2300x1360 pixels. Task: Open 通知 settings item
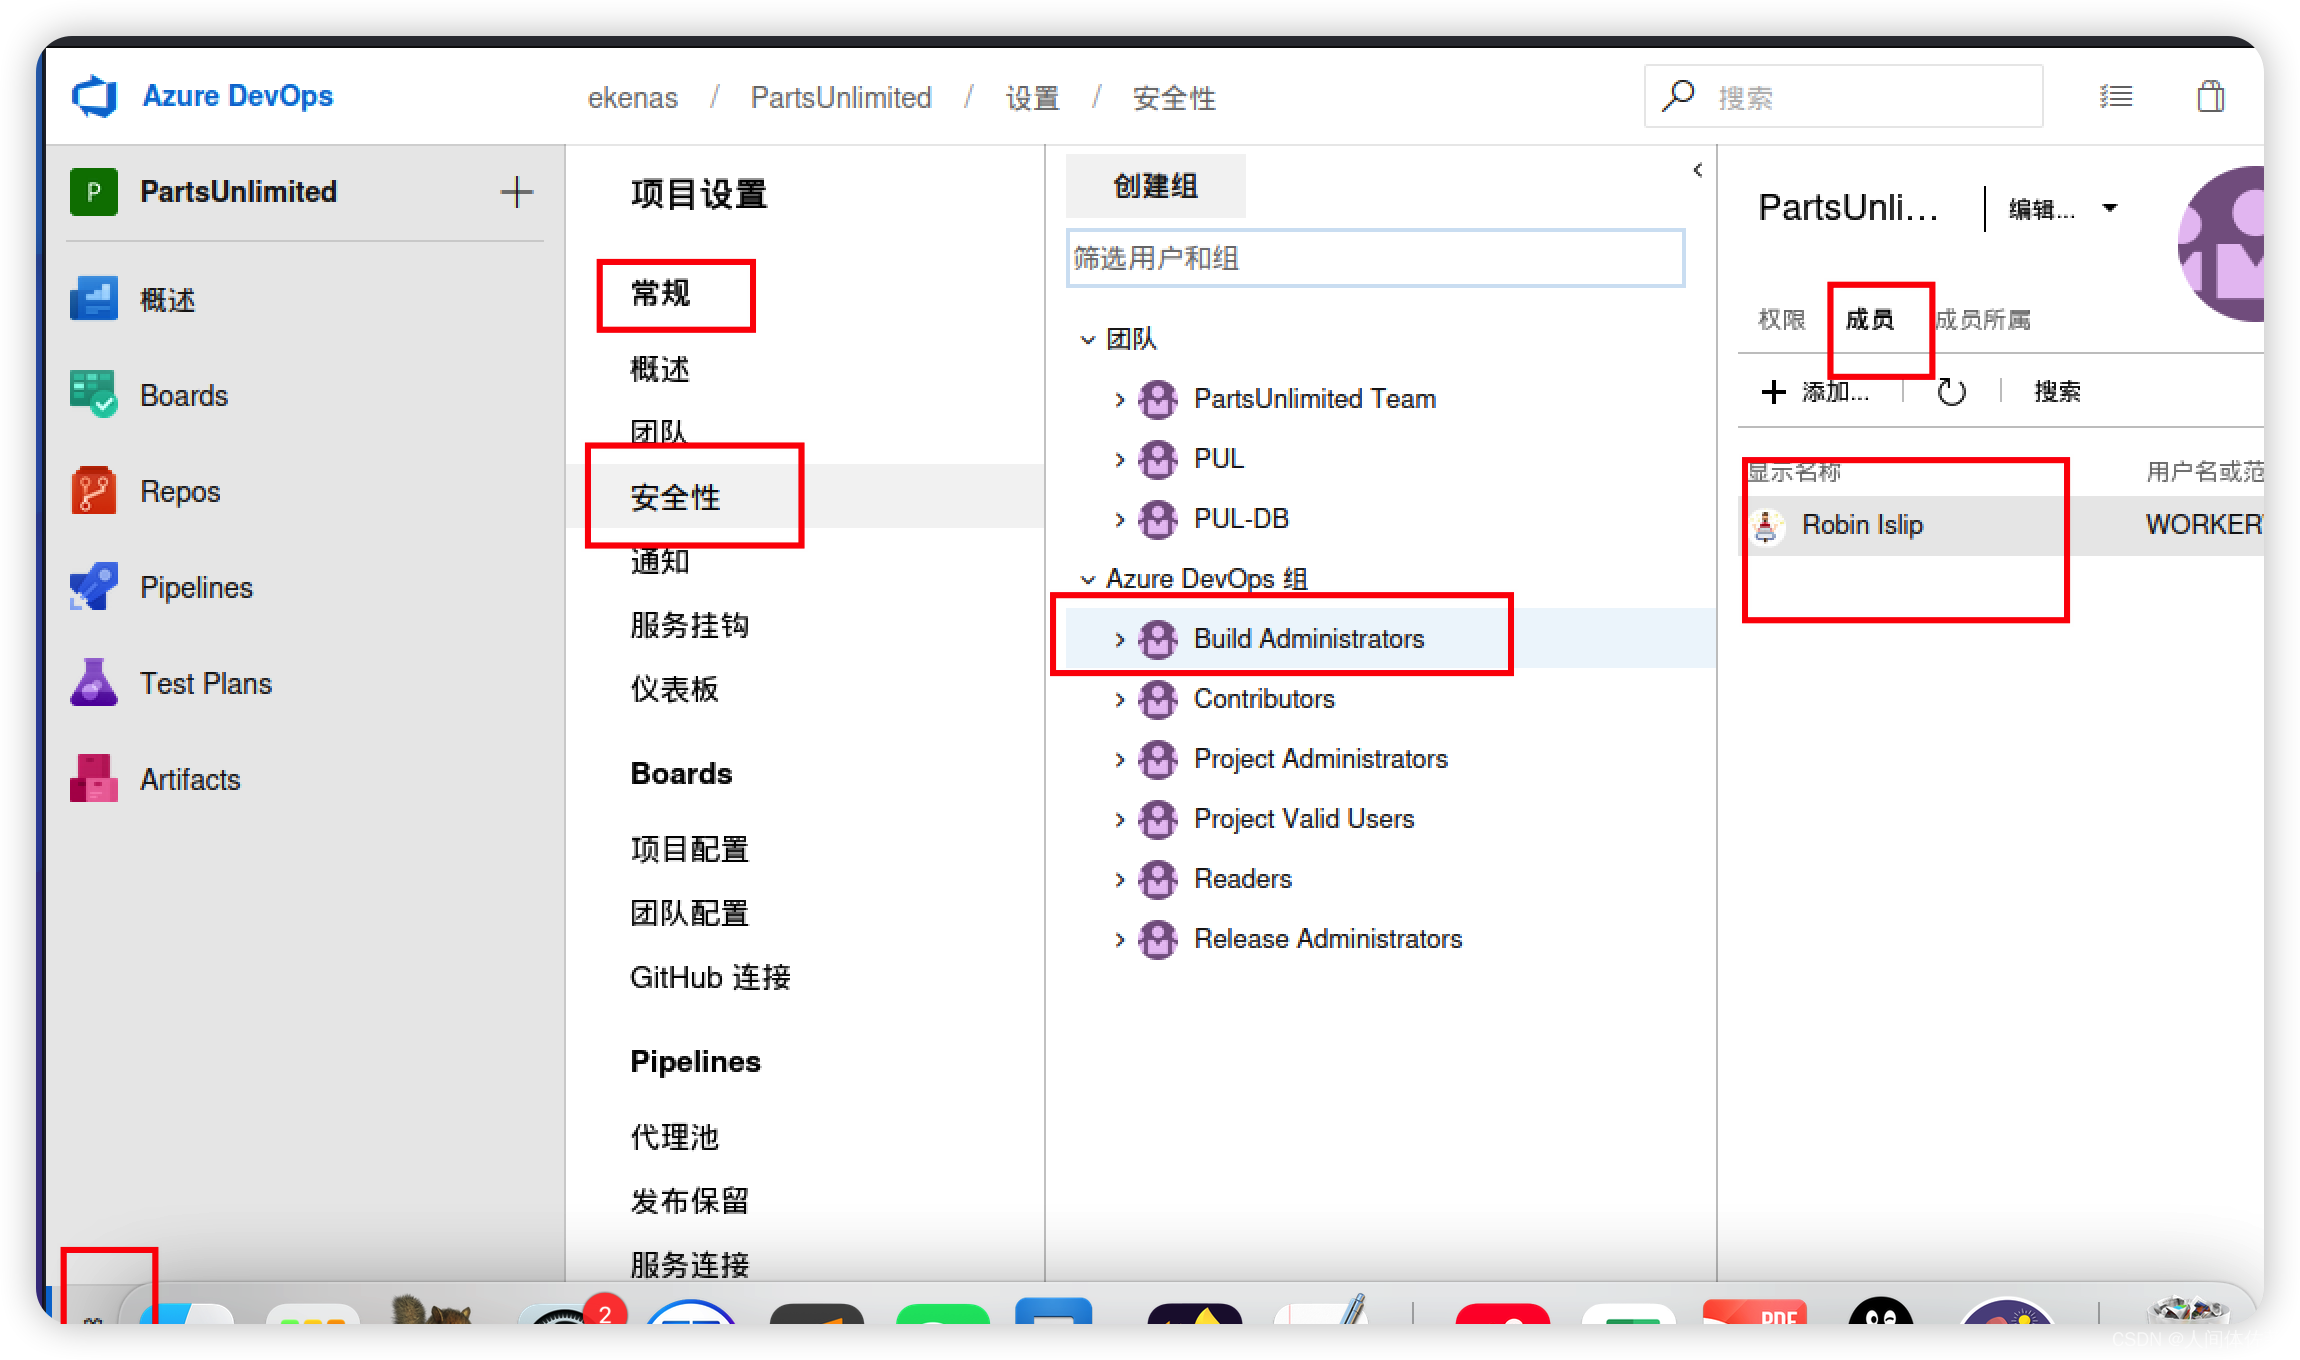click(659, 561)
